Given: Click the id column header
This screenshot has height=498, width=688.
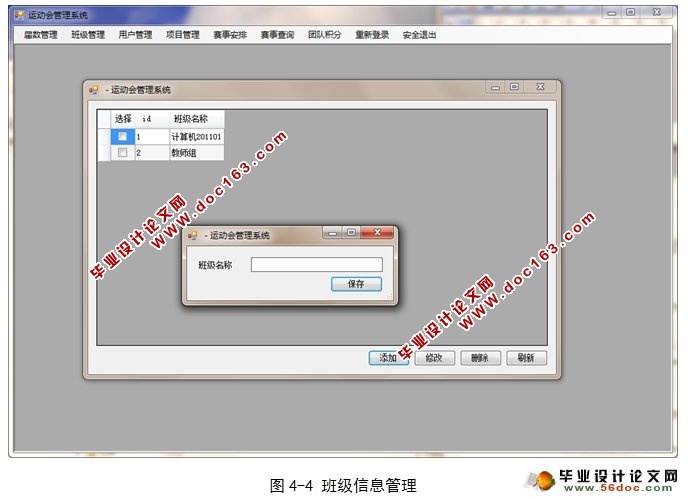Looking at the screenshot, I should point(152,119).
